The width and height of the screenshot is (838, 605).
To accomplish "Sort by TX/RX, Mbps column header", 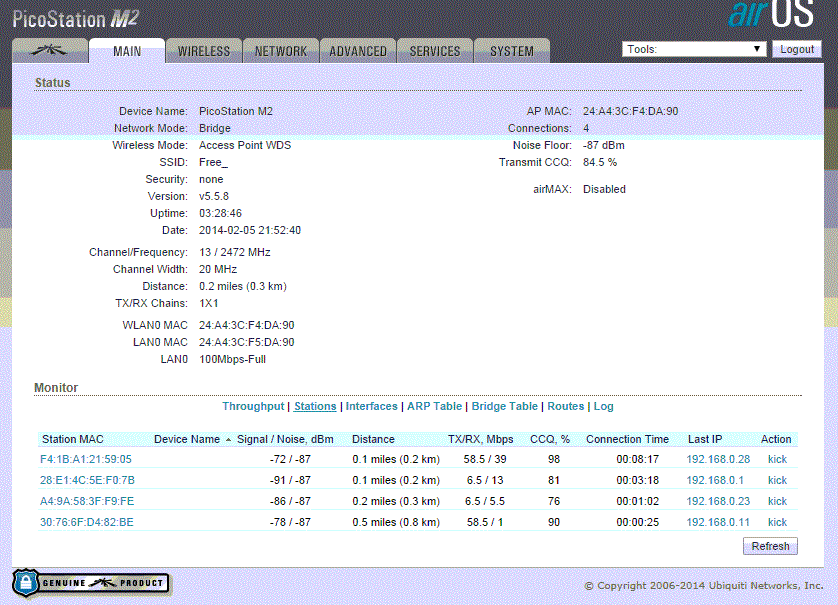I will coord(480,439).
